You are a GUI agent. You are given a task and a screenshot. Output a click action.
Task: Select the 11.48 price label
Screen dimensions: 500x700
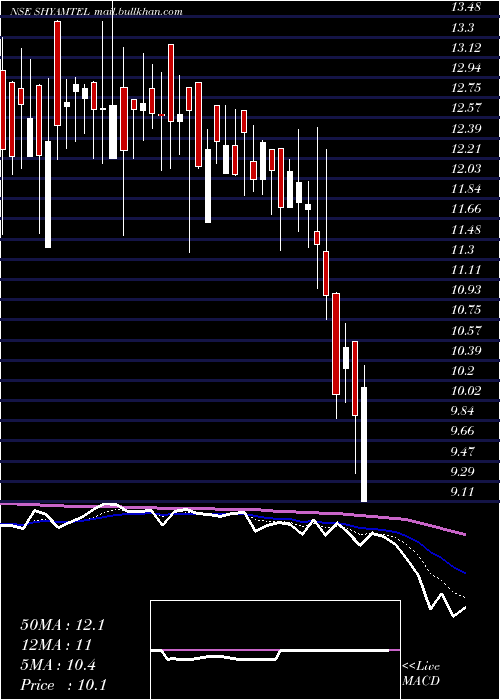click(466, 229)
